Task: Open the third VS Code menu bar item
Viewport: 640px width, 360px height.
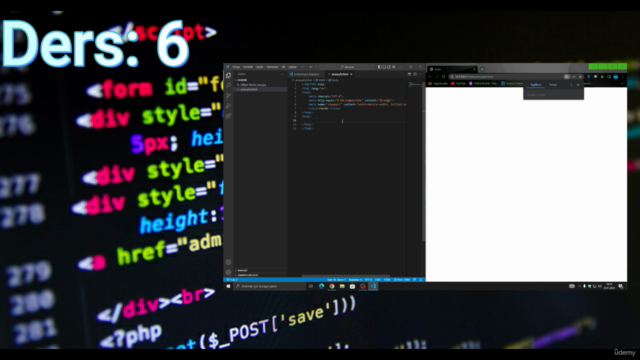Action: click(260, 67)
